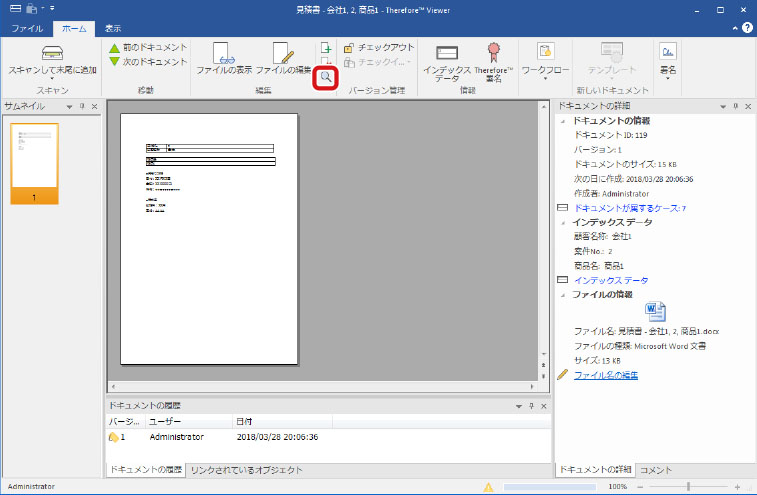This screenshot has width=757, height=495.
Task: Click the scan and append to end icon
Action: click(52, 54)
